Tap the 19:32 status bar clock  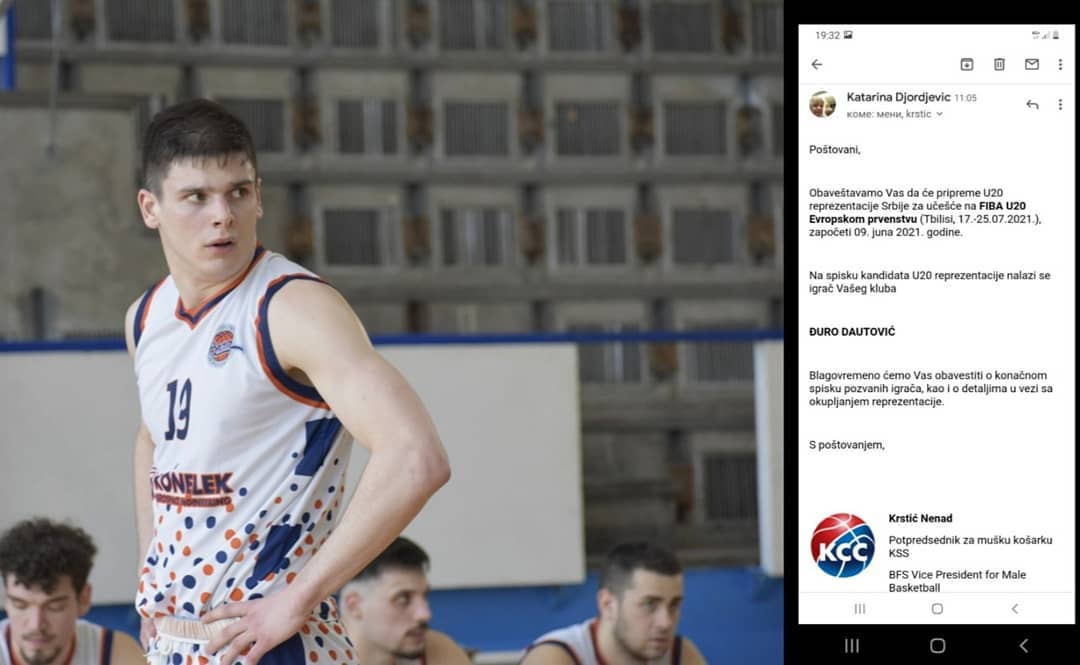click(827, 35)
